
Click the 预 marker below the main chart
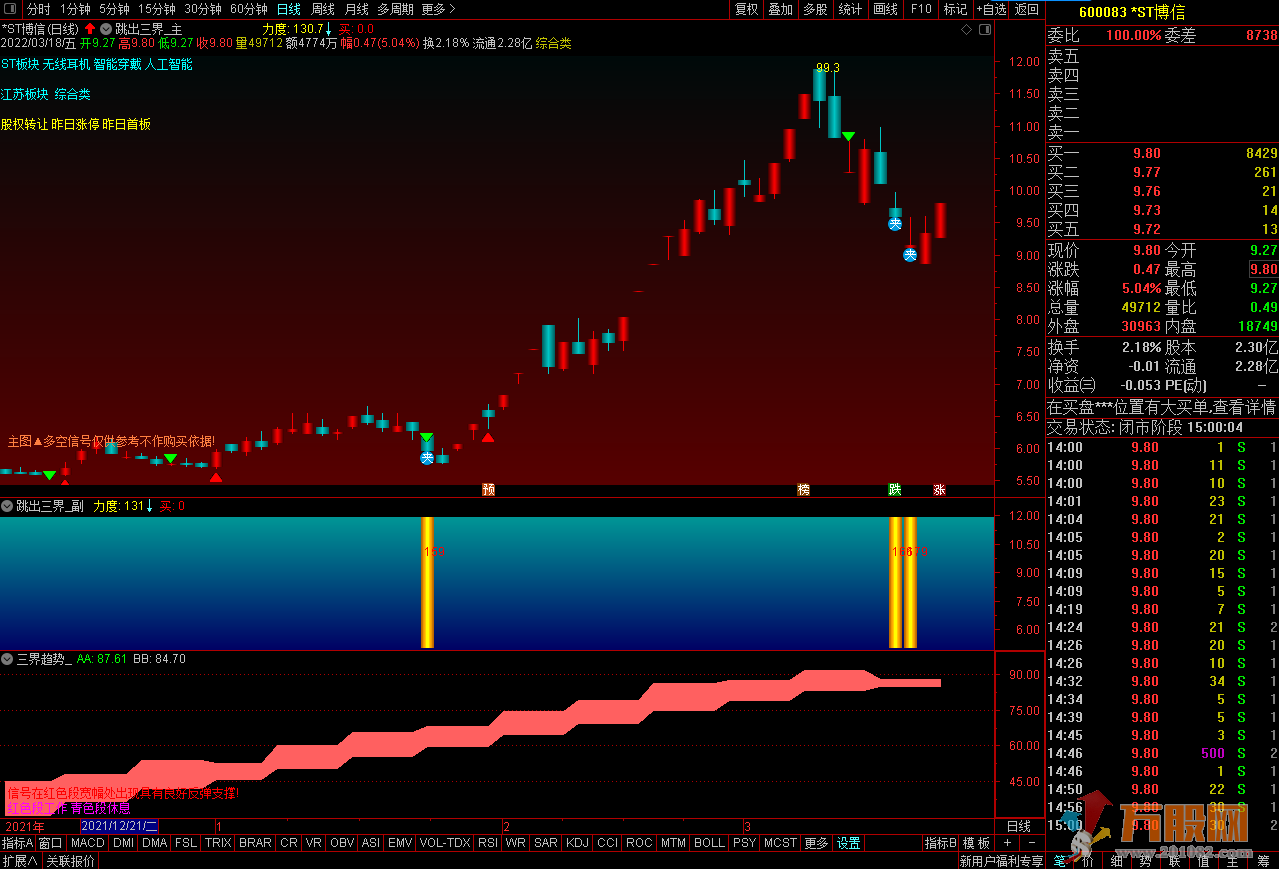point(488,490)
